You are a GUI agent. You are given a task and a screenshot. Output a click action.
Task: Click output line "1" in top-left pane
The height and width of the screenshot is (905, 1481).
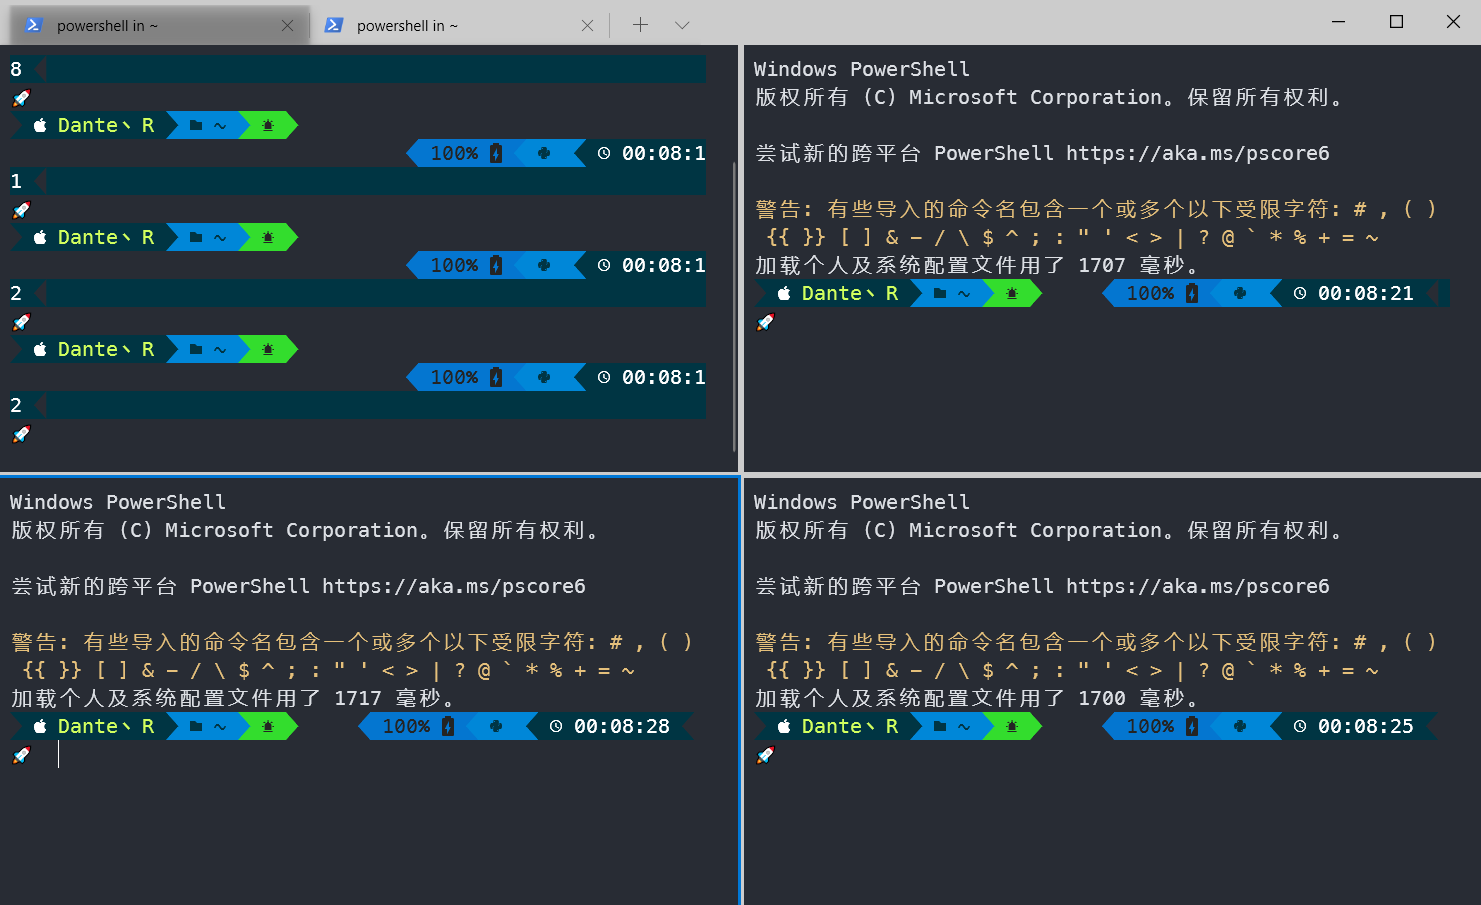point(16,181)
